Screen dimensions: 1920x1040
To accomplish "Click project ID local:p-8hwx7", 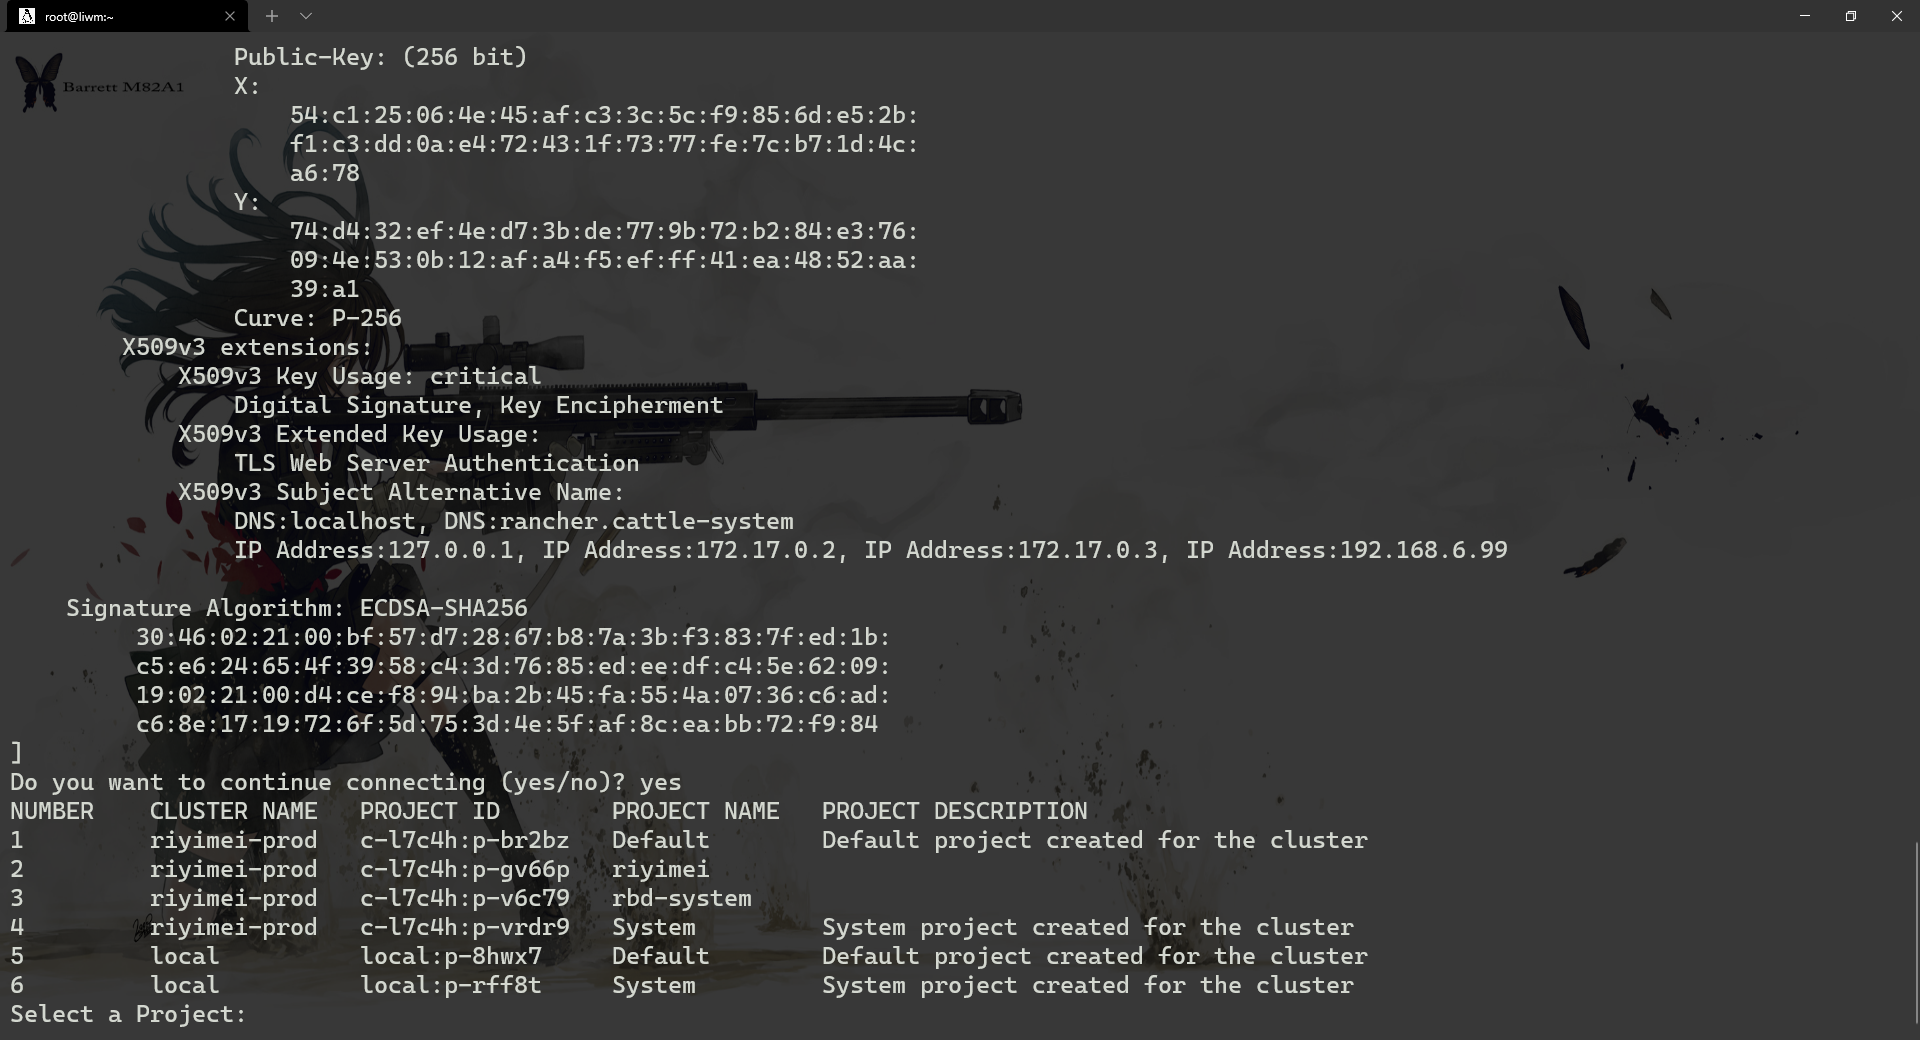I will [x=451, y=956].
